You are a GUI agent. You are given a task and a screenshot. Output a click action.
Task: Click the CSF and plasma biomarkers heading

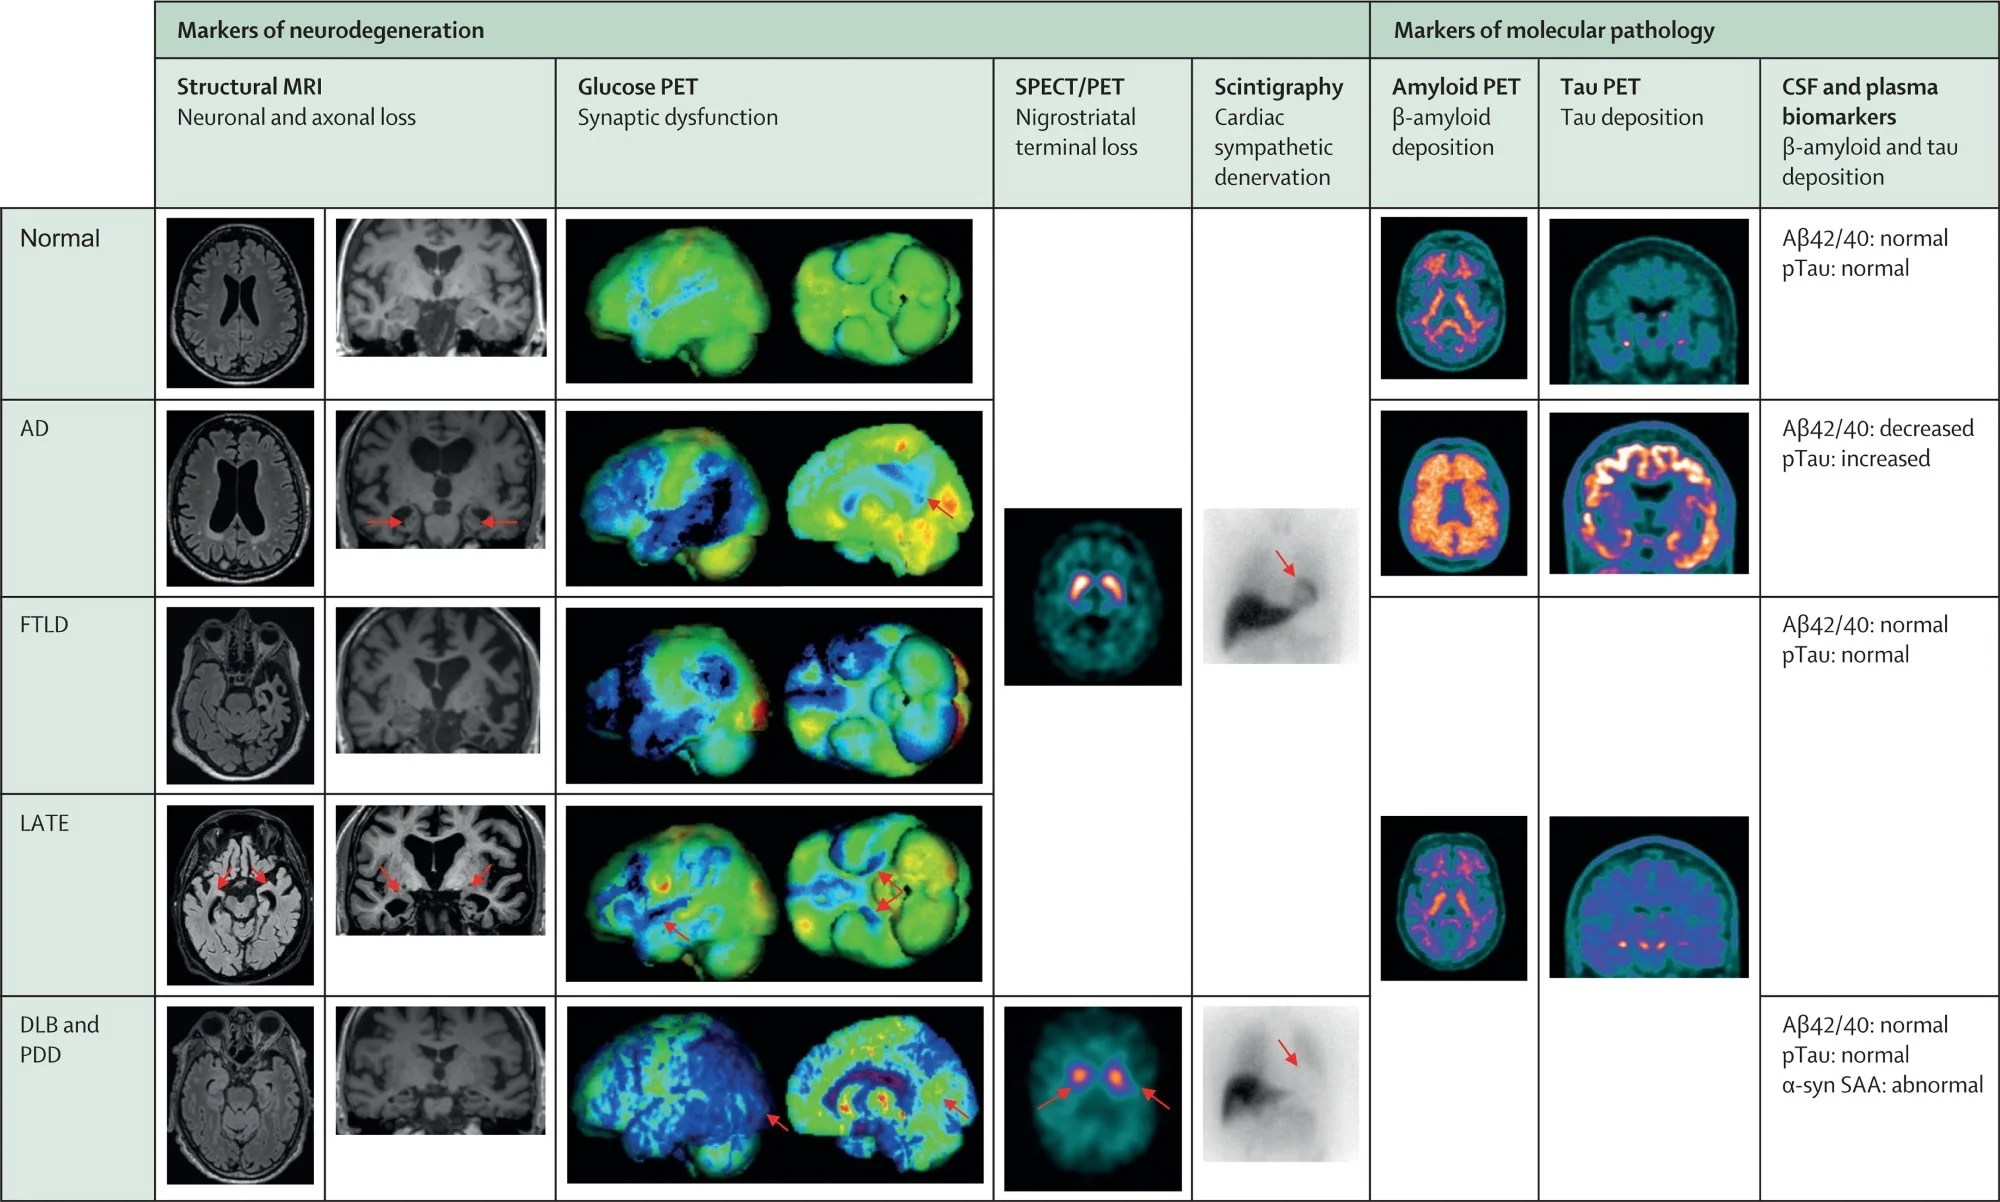click(1858, 101)
